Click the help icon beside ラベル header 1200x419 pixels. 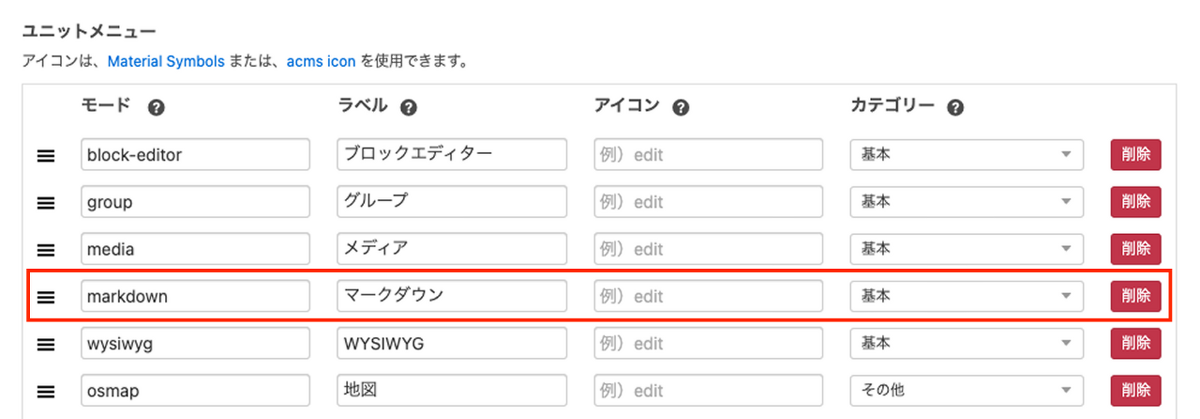[408, 108]
